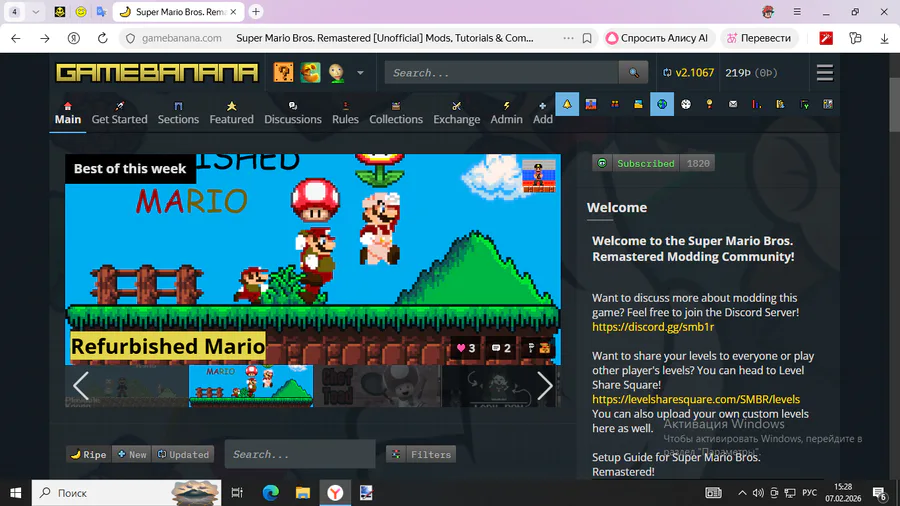Open the question block game icon

tap(283, 72)
